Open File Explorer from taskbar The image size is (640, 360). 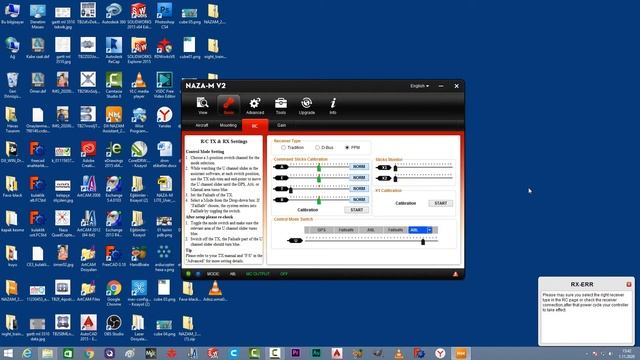pos(48,353)
